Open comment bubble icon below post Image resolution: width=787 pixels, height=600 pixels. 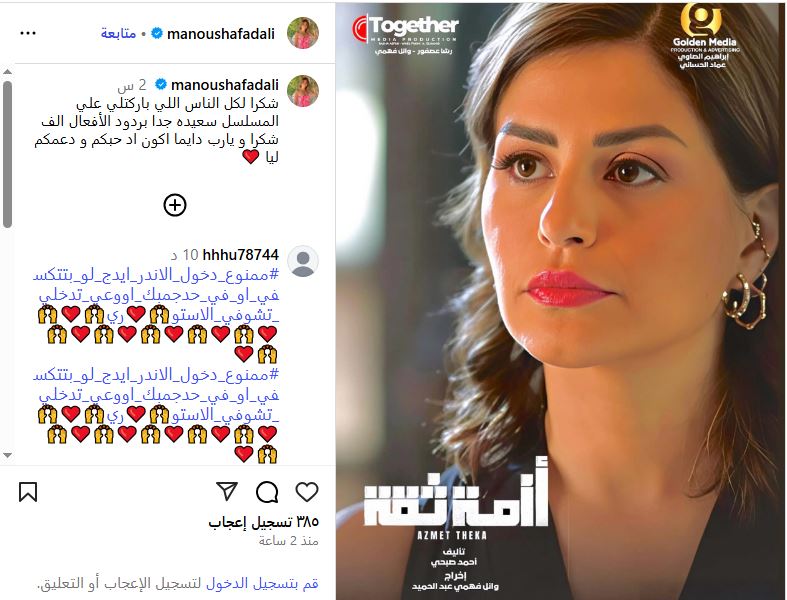[267, 492]
